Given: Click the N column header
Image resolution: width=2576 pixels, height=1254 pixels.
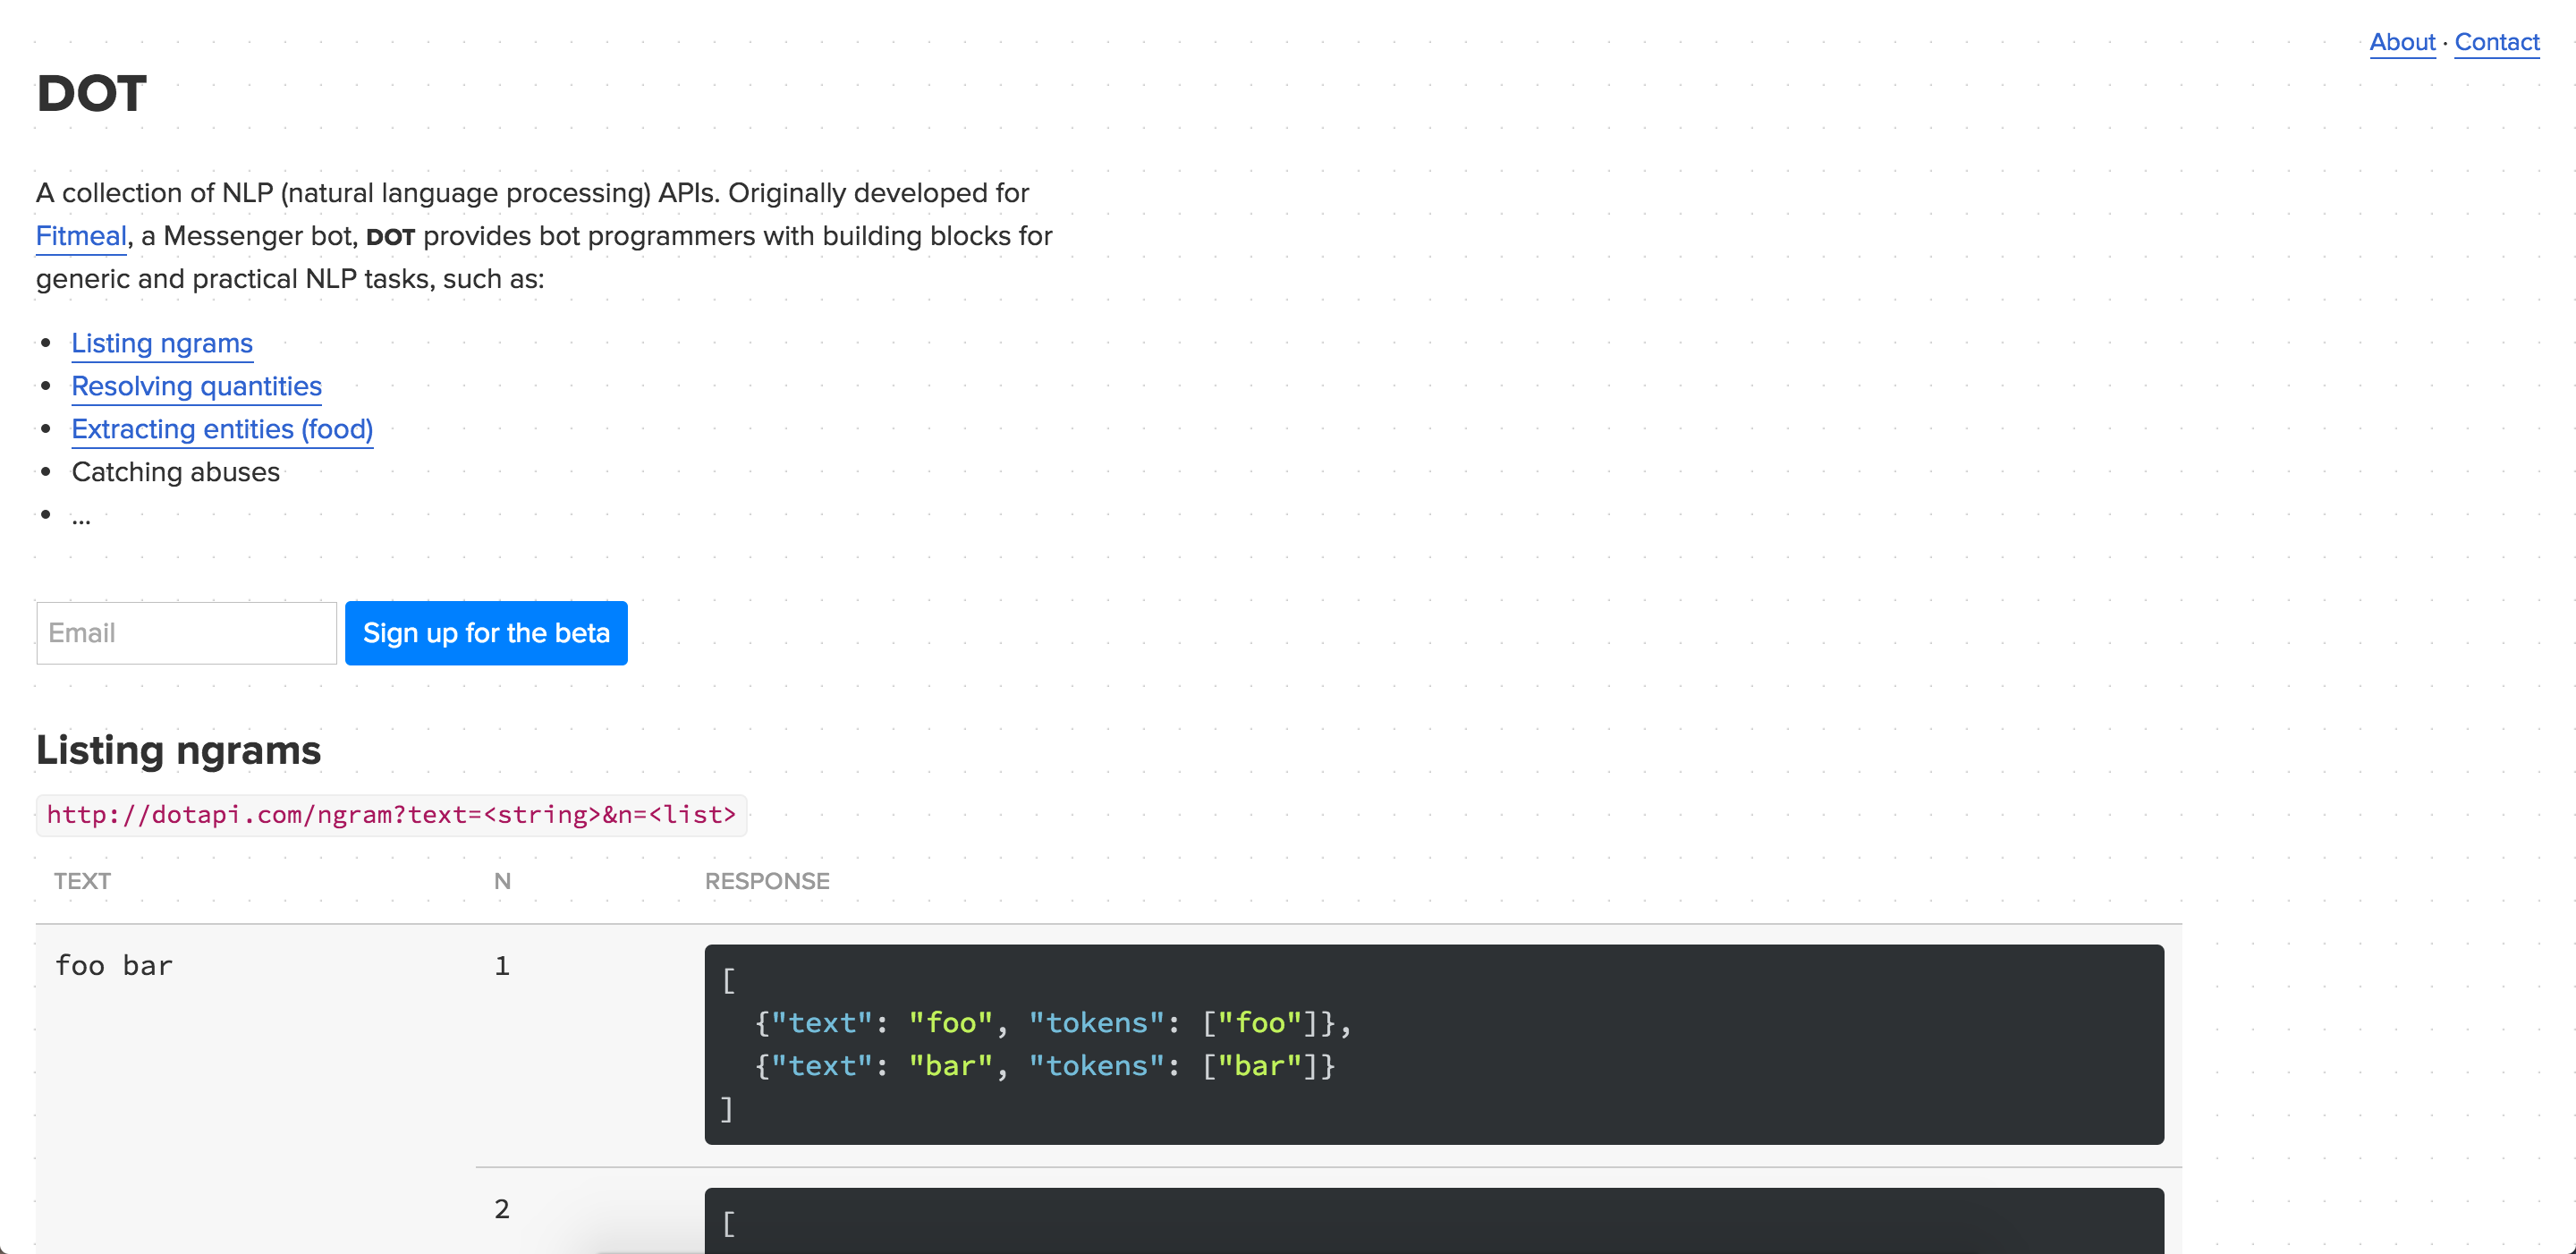Looking at the screenshot, I should point(502,881).
